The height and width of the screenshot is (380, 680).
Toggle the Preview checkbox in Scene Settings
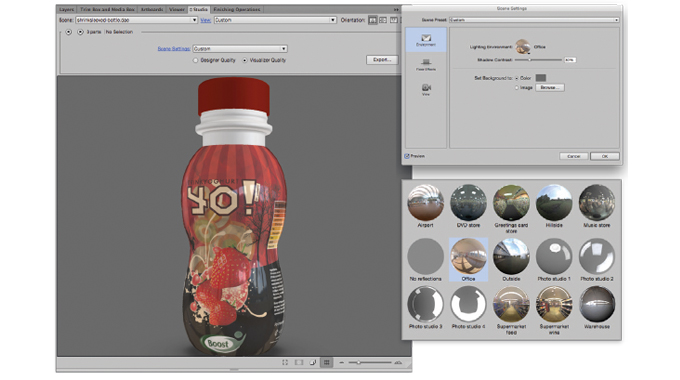pos(407,156)
